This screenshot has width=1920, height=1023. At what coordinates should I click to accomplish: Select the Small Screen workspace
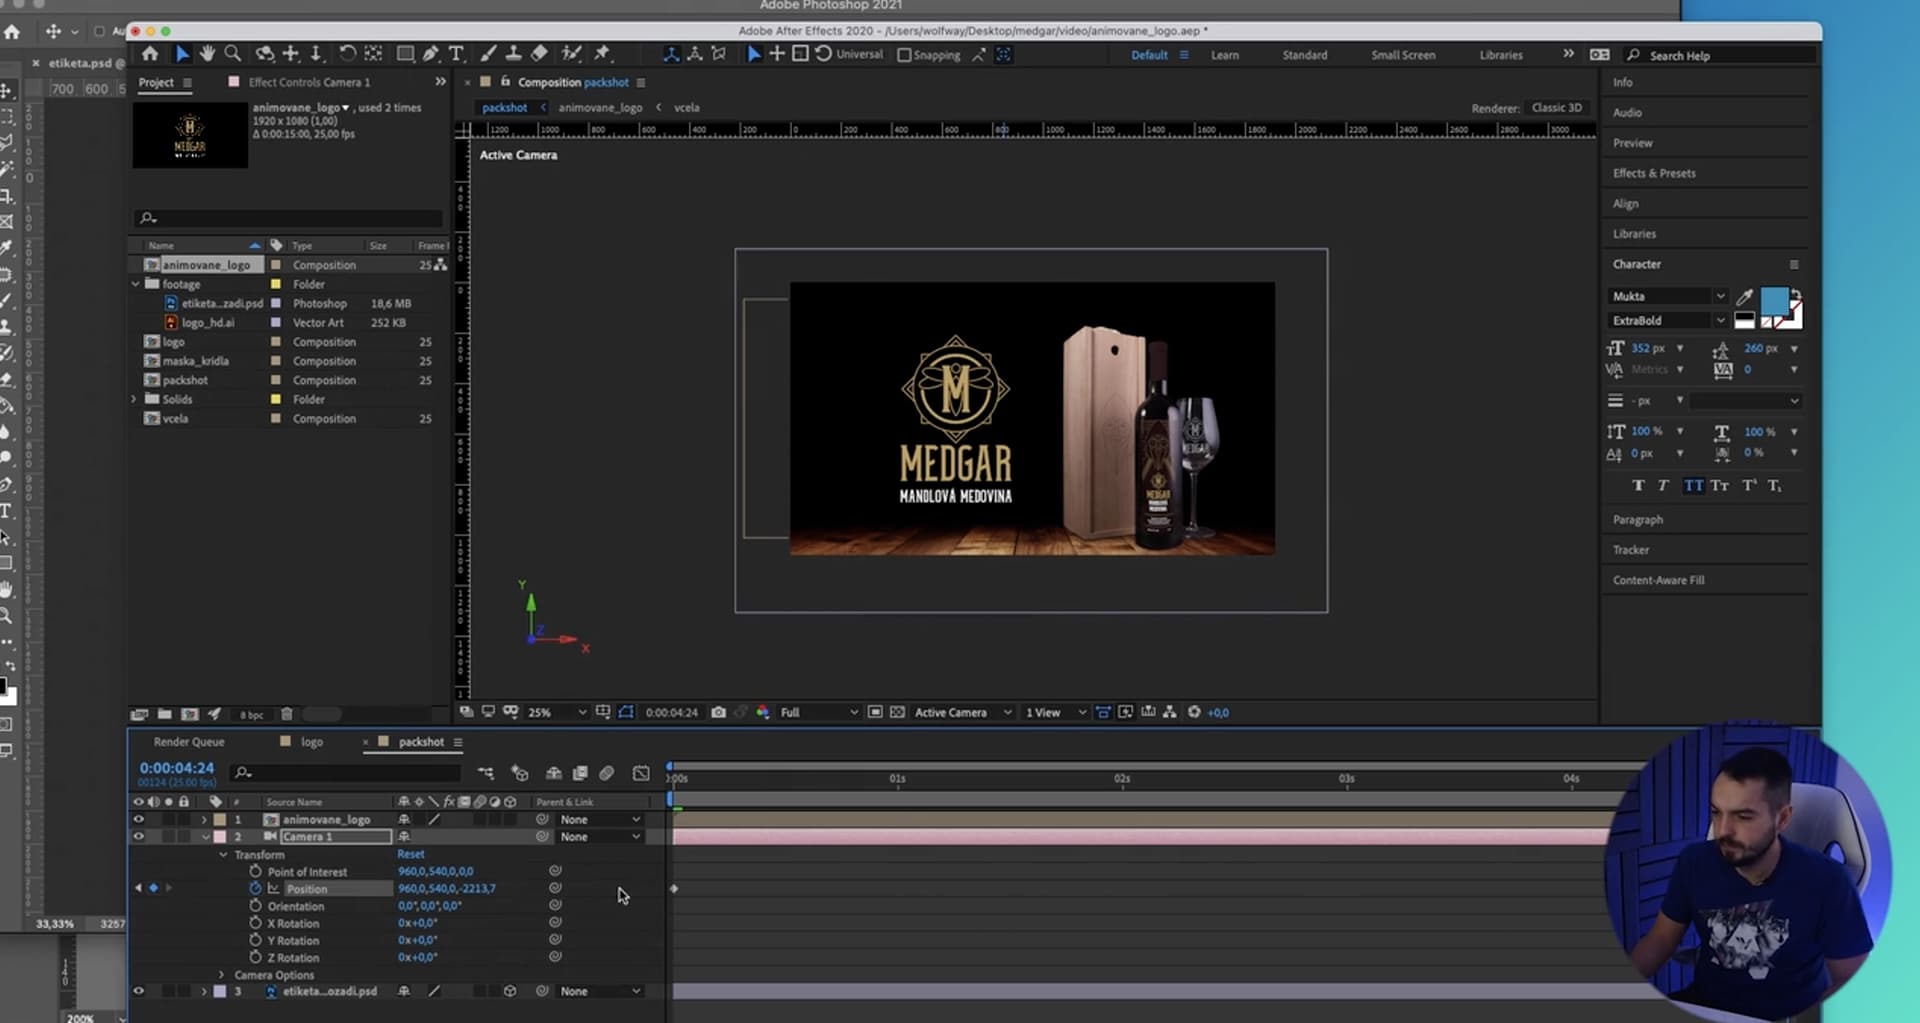(1403, 55)
